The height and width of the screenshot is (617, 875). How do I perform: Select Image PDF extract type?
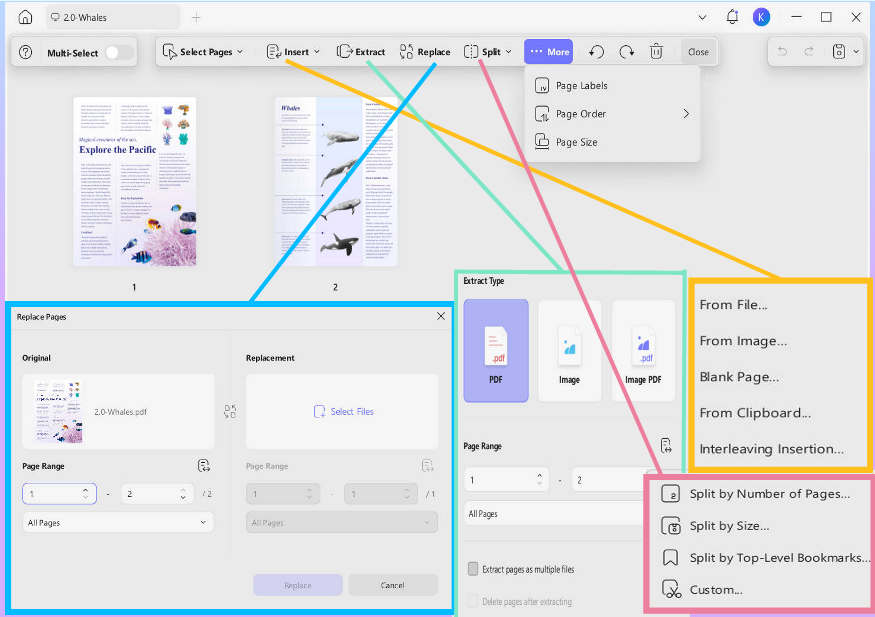[643, 350]
